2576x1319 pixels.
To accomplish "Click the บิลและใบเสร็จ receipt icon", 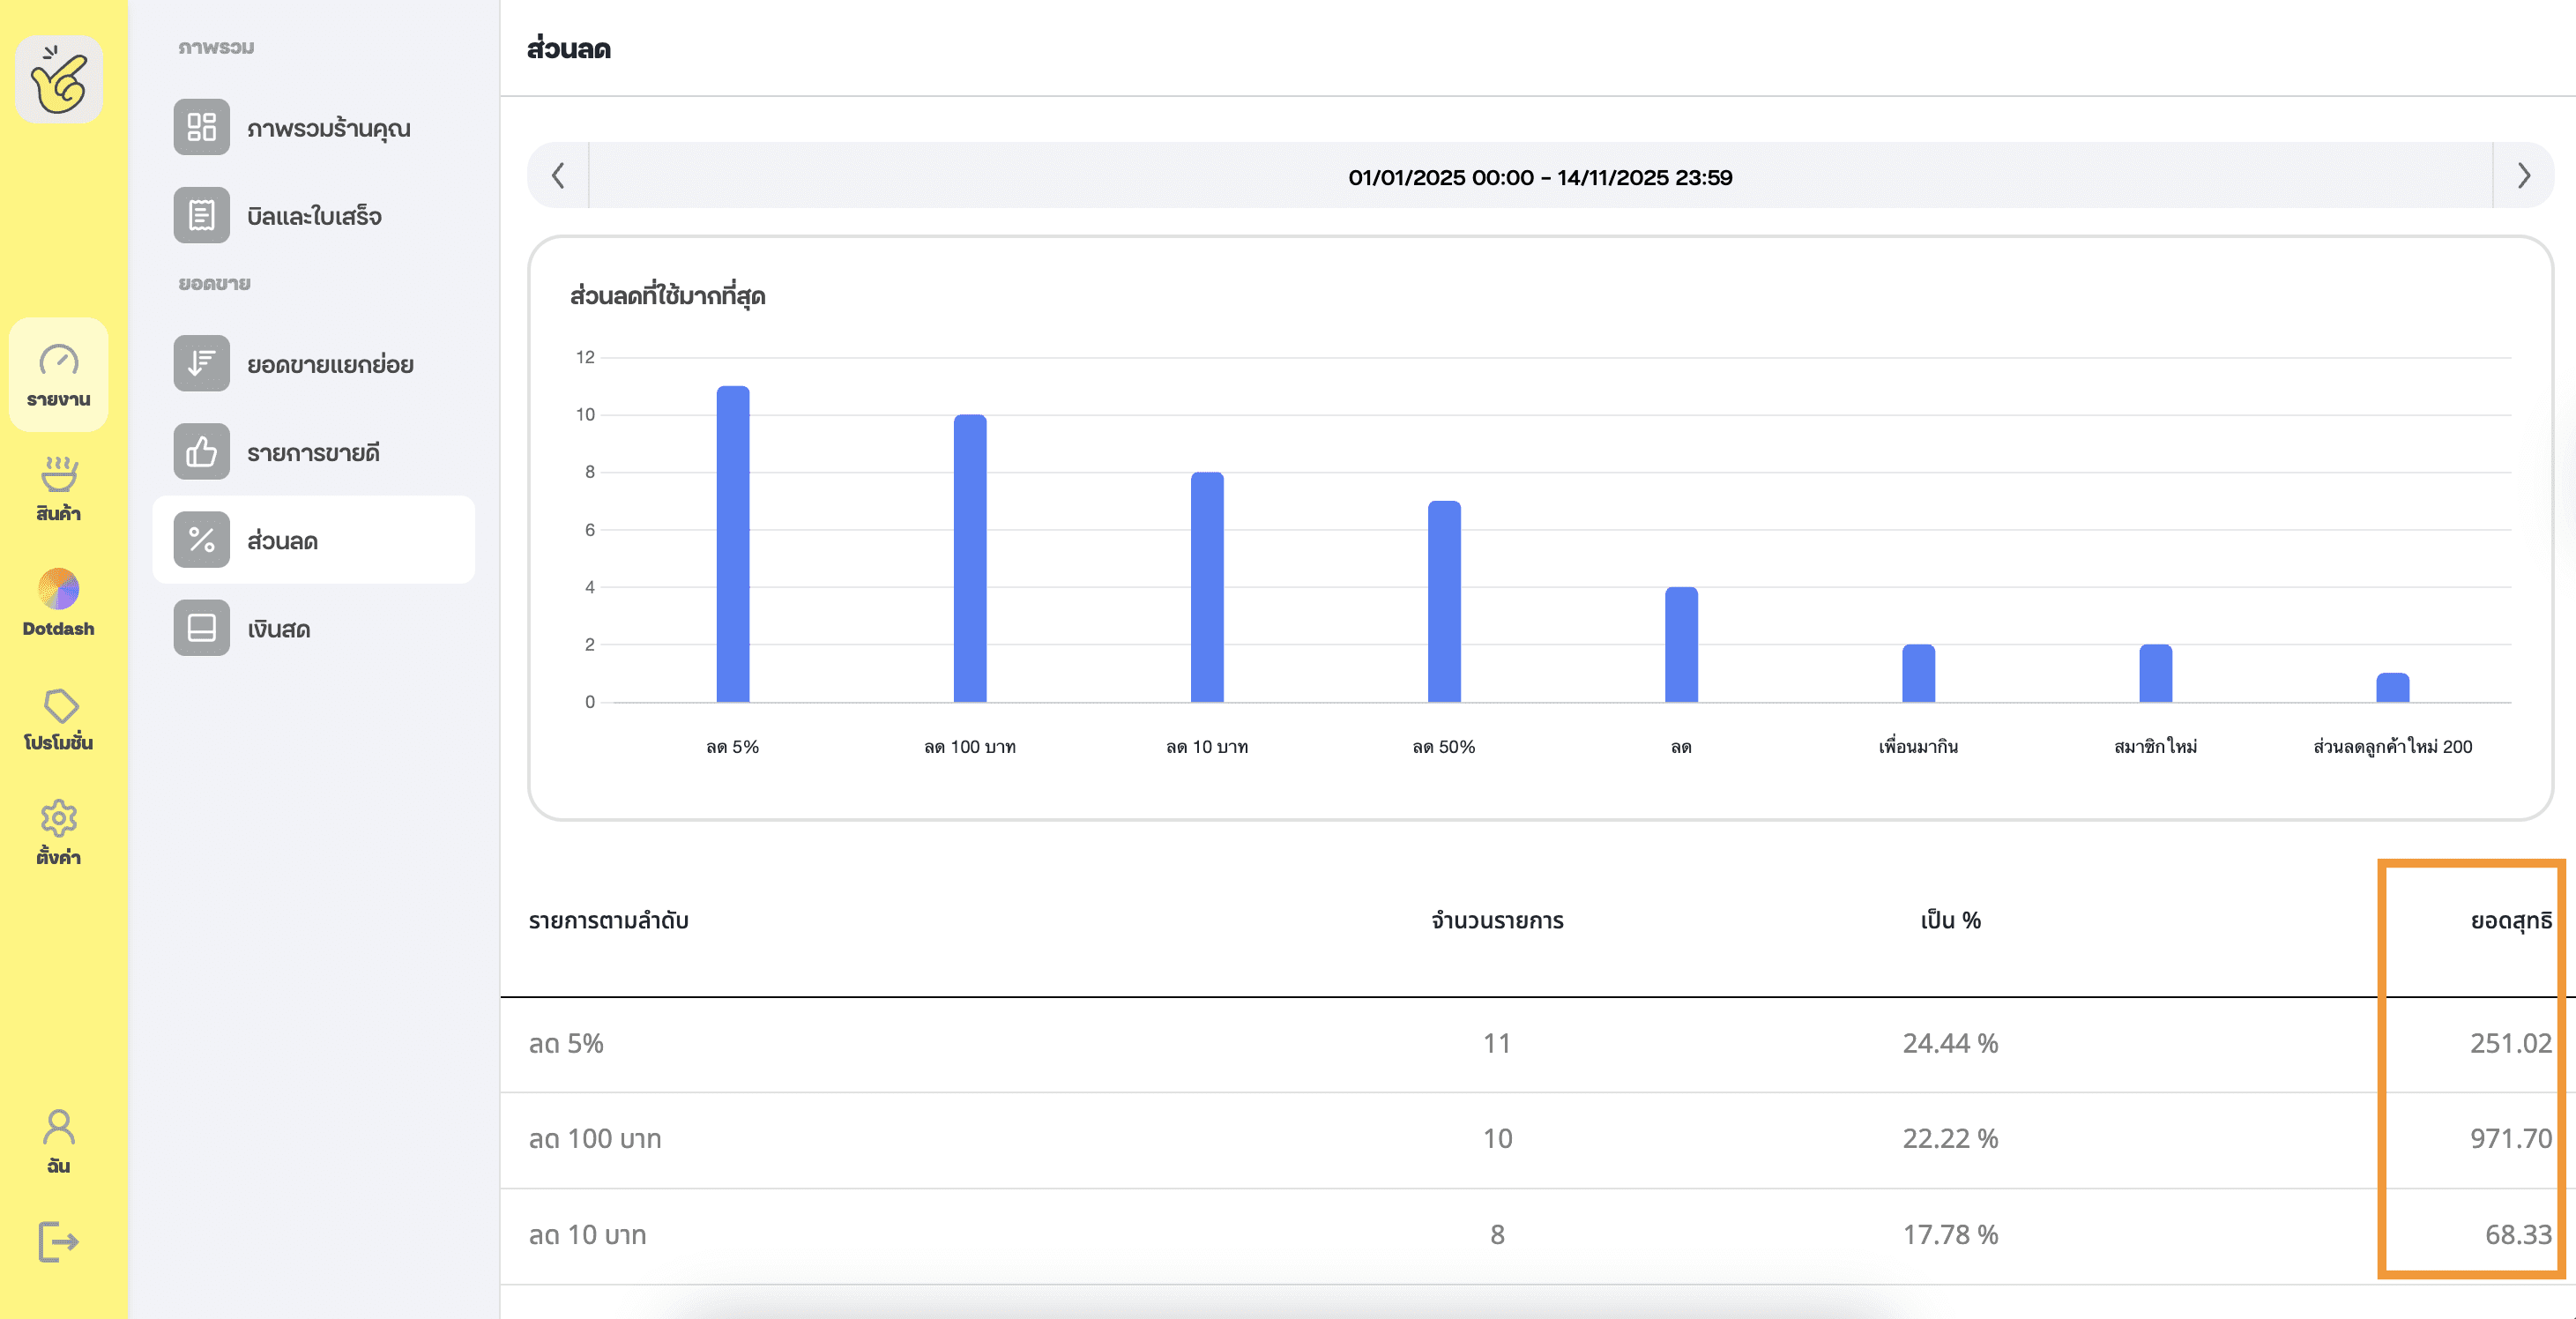I will [x=202, y=215].
